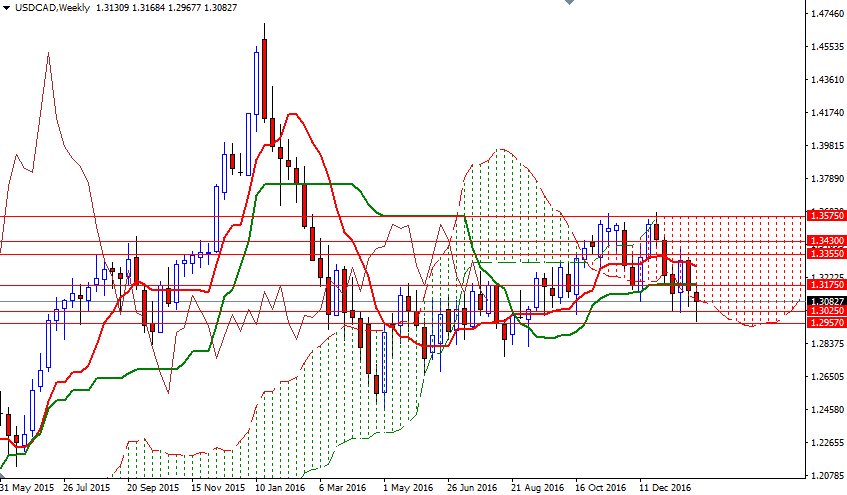Click the 1.39815 value on price scale

828,145
